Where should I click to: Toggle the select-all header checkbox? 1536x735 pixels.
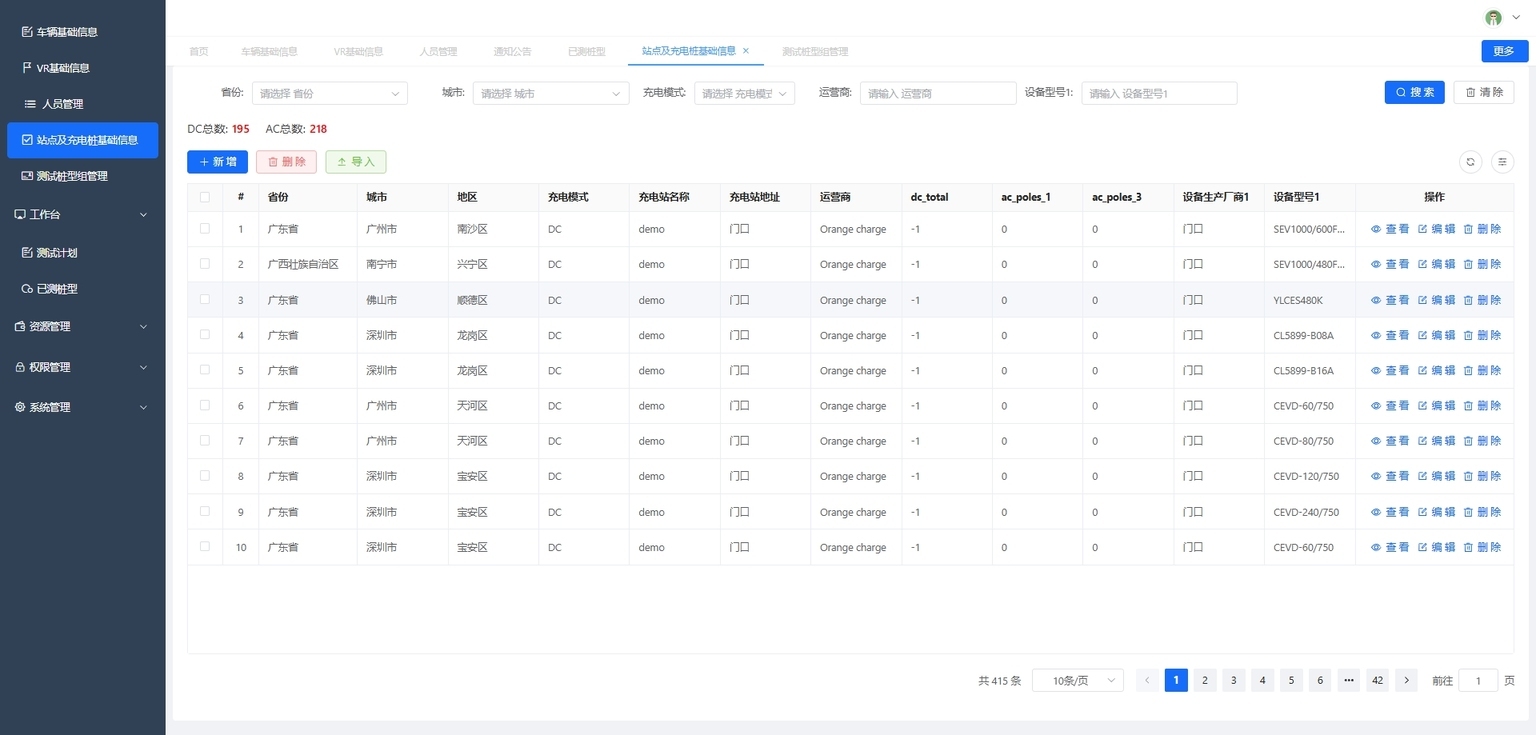tap(205, 197)
